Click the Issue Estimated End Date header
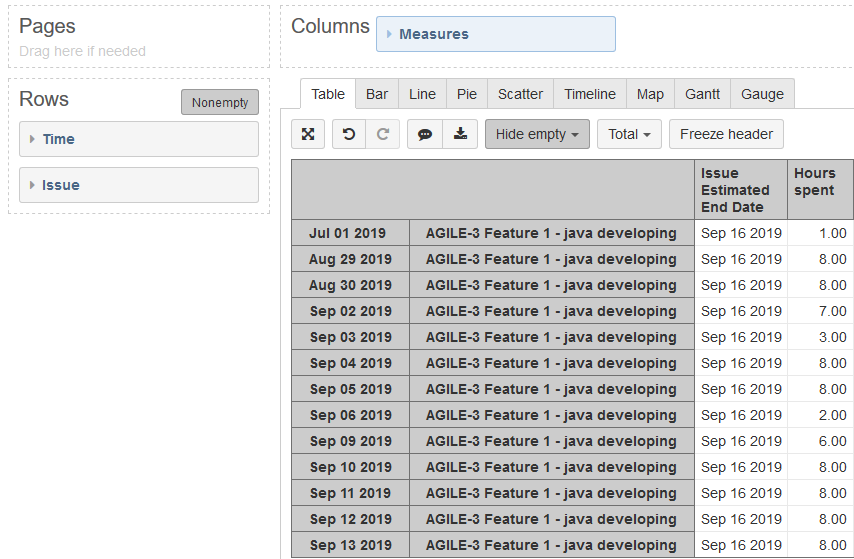854x559 pixels. (x=740, y=189)
